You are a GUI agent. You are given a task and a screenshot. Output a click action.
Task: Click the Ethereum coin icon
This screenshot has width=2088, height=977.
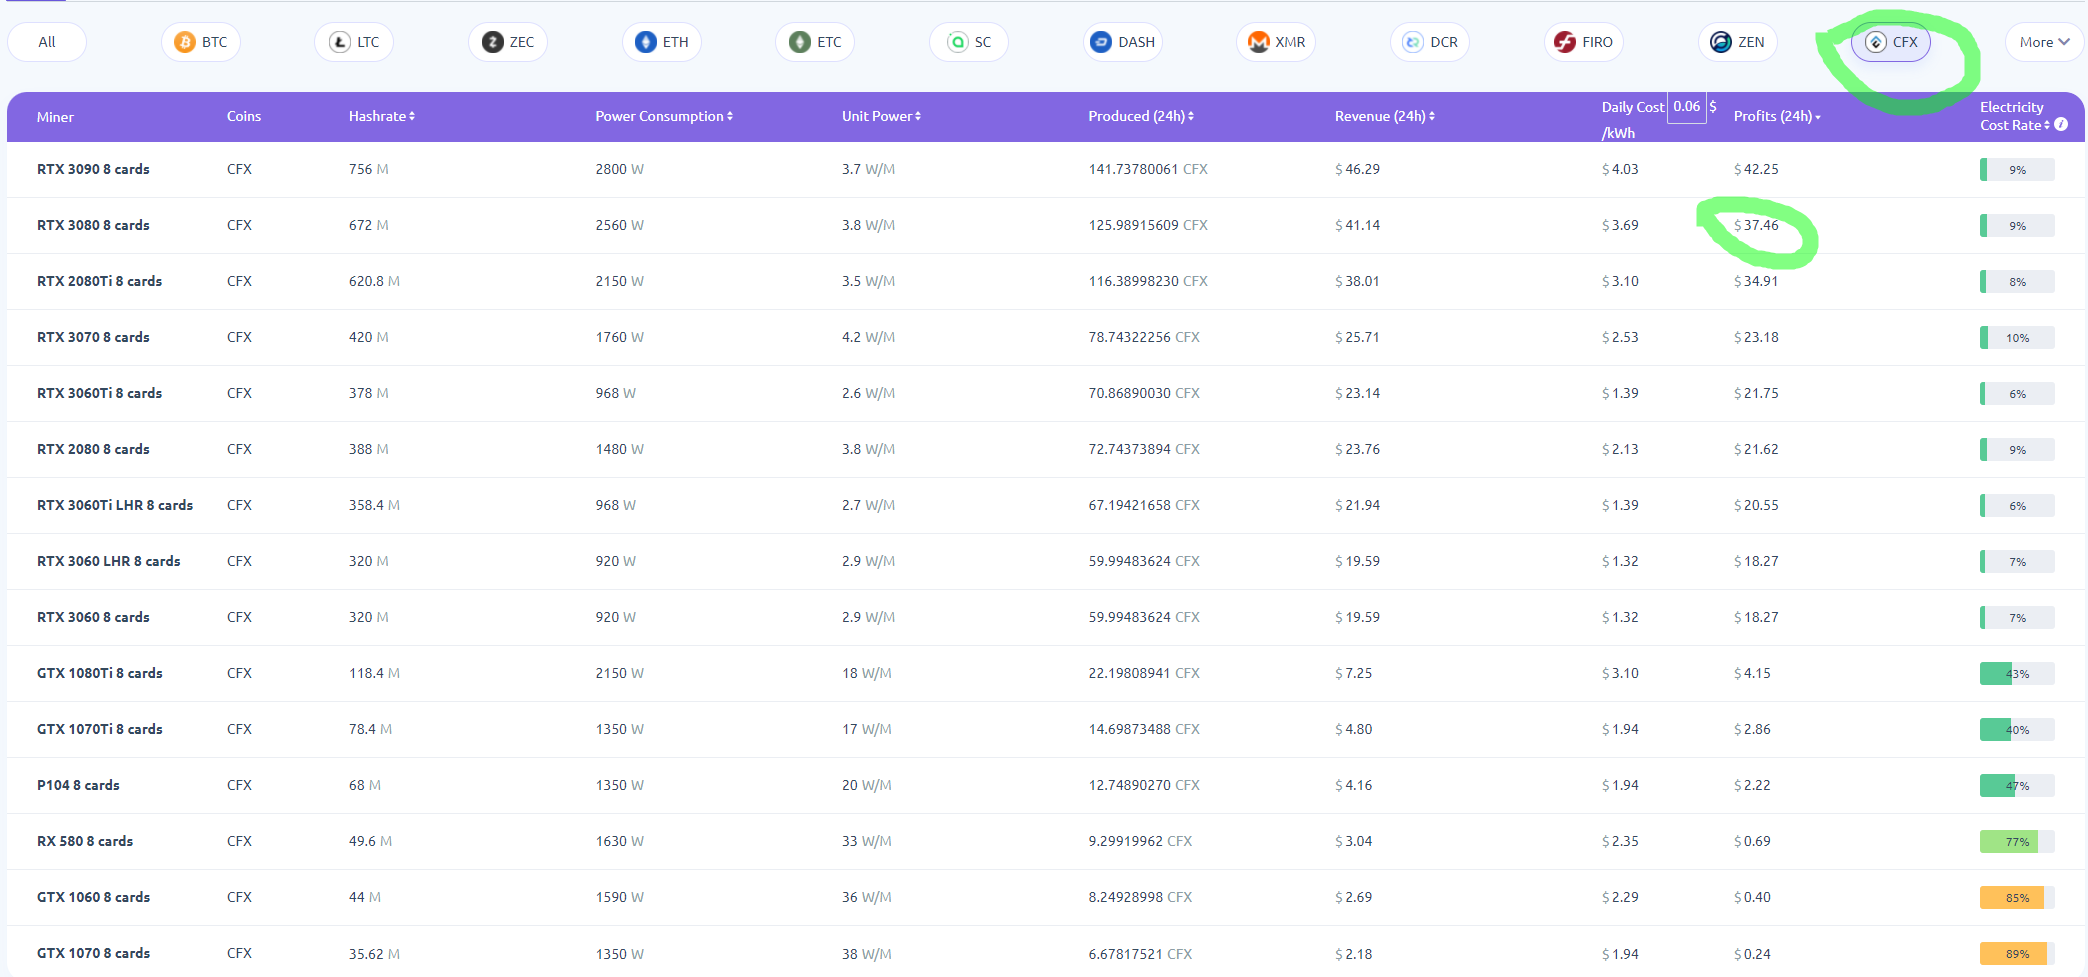[646, 42]
